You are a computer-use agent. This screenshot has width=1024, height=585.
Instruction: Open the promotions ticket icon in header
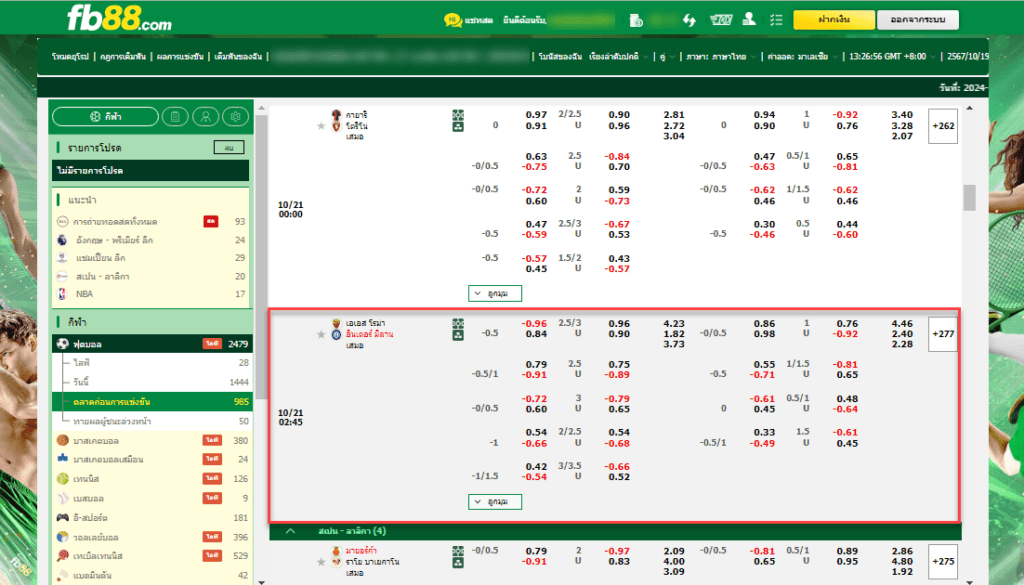pyautogui.click(x=720, y=20)
